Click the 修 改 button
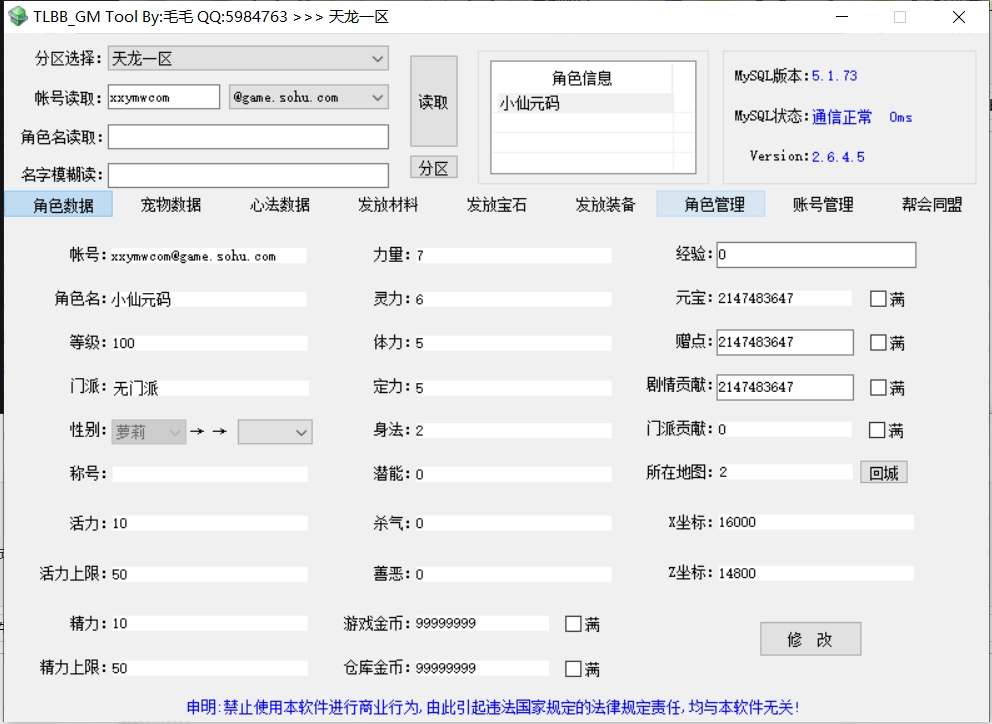Viewport: 992px width, 724px height. pos(810,639)
